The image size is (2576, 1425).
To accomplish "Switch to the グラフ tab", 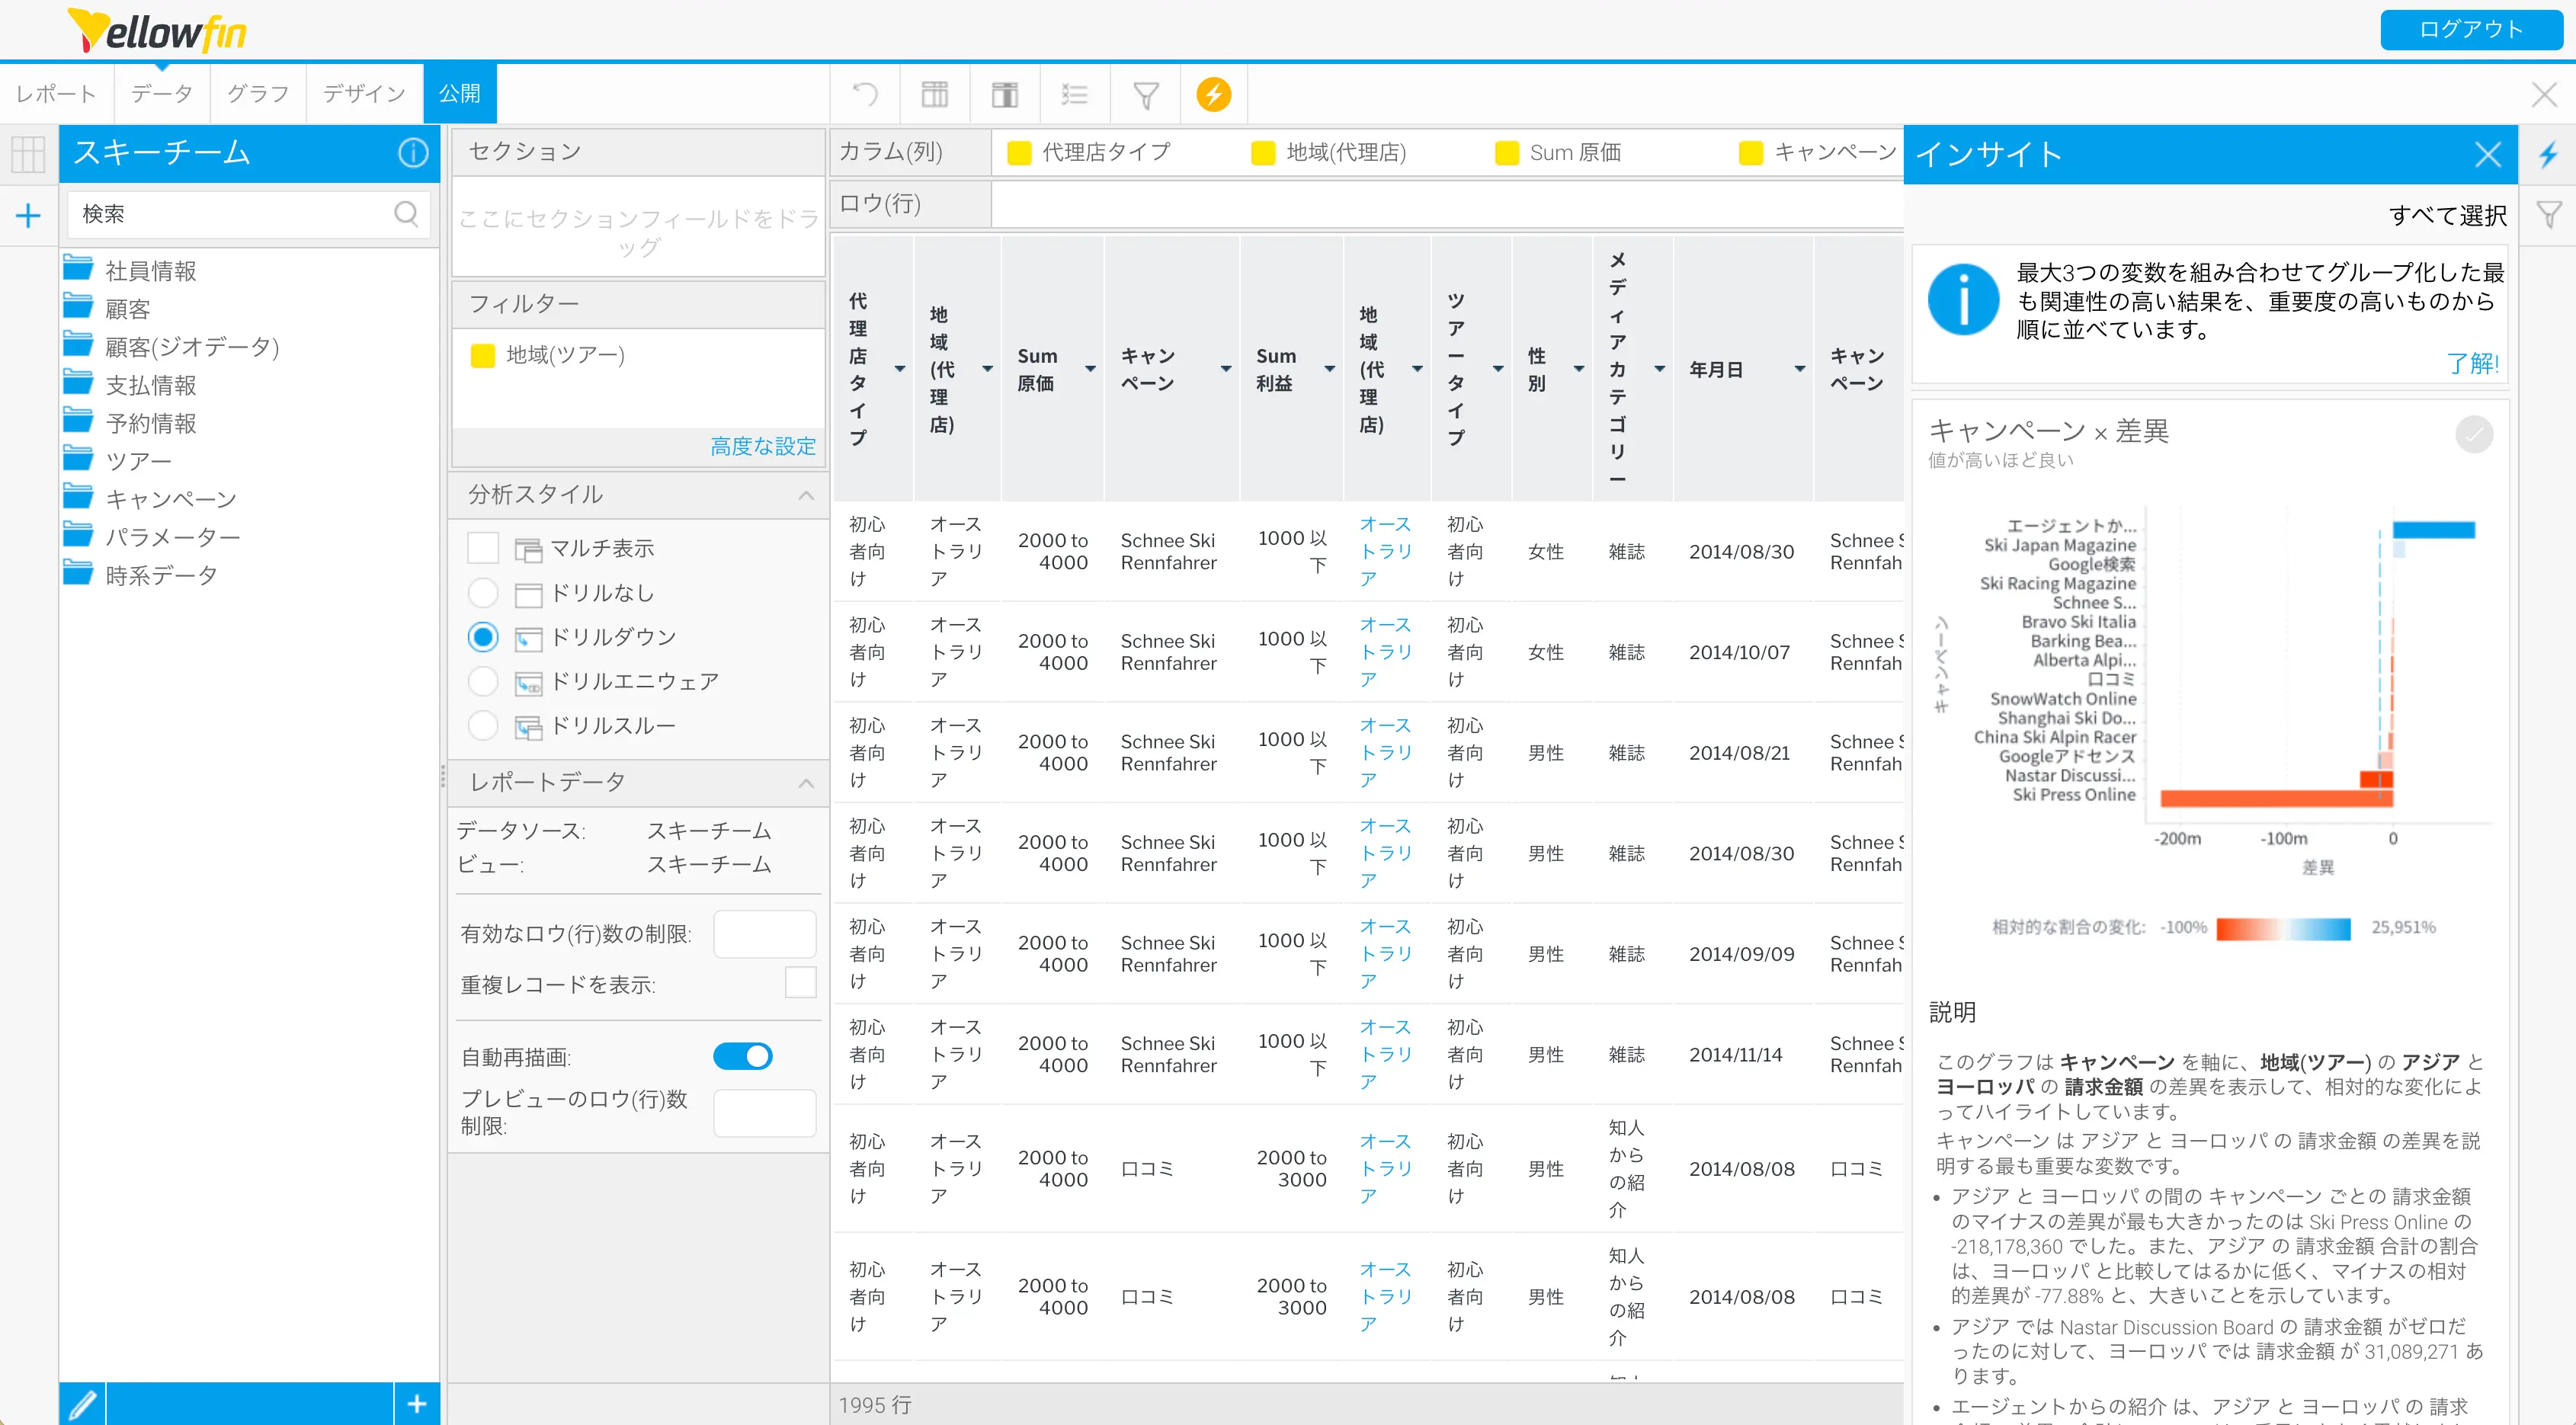I will click(258, 94).
